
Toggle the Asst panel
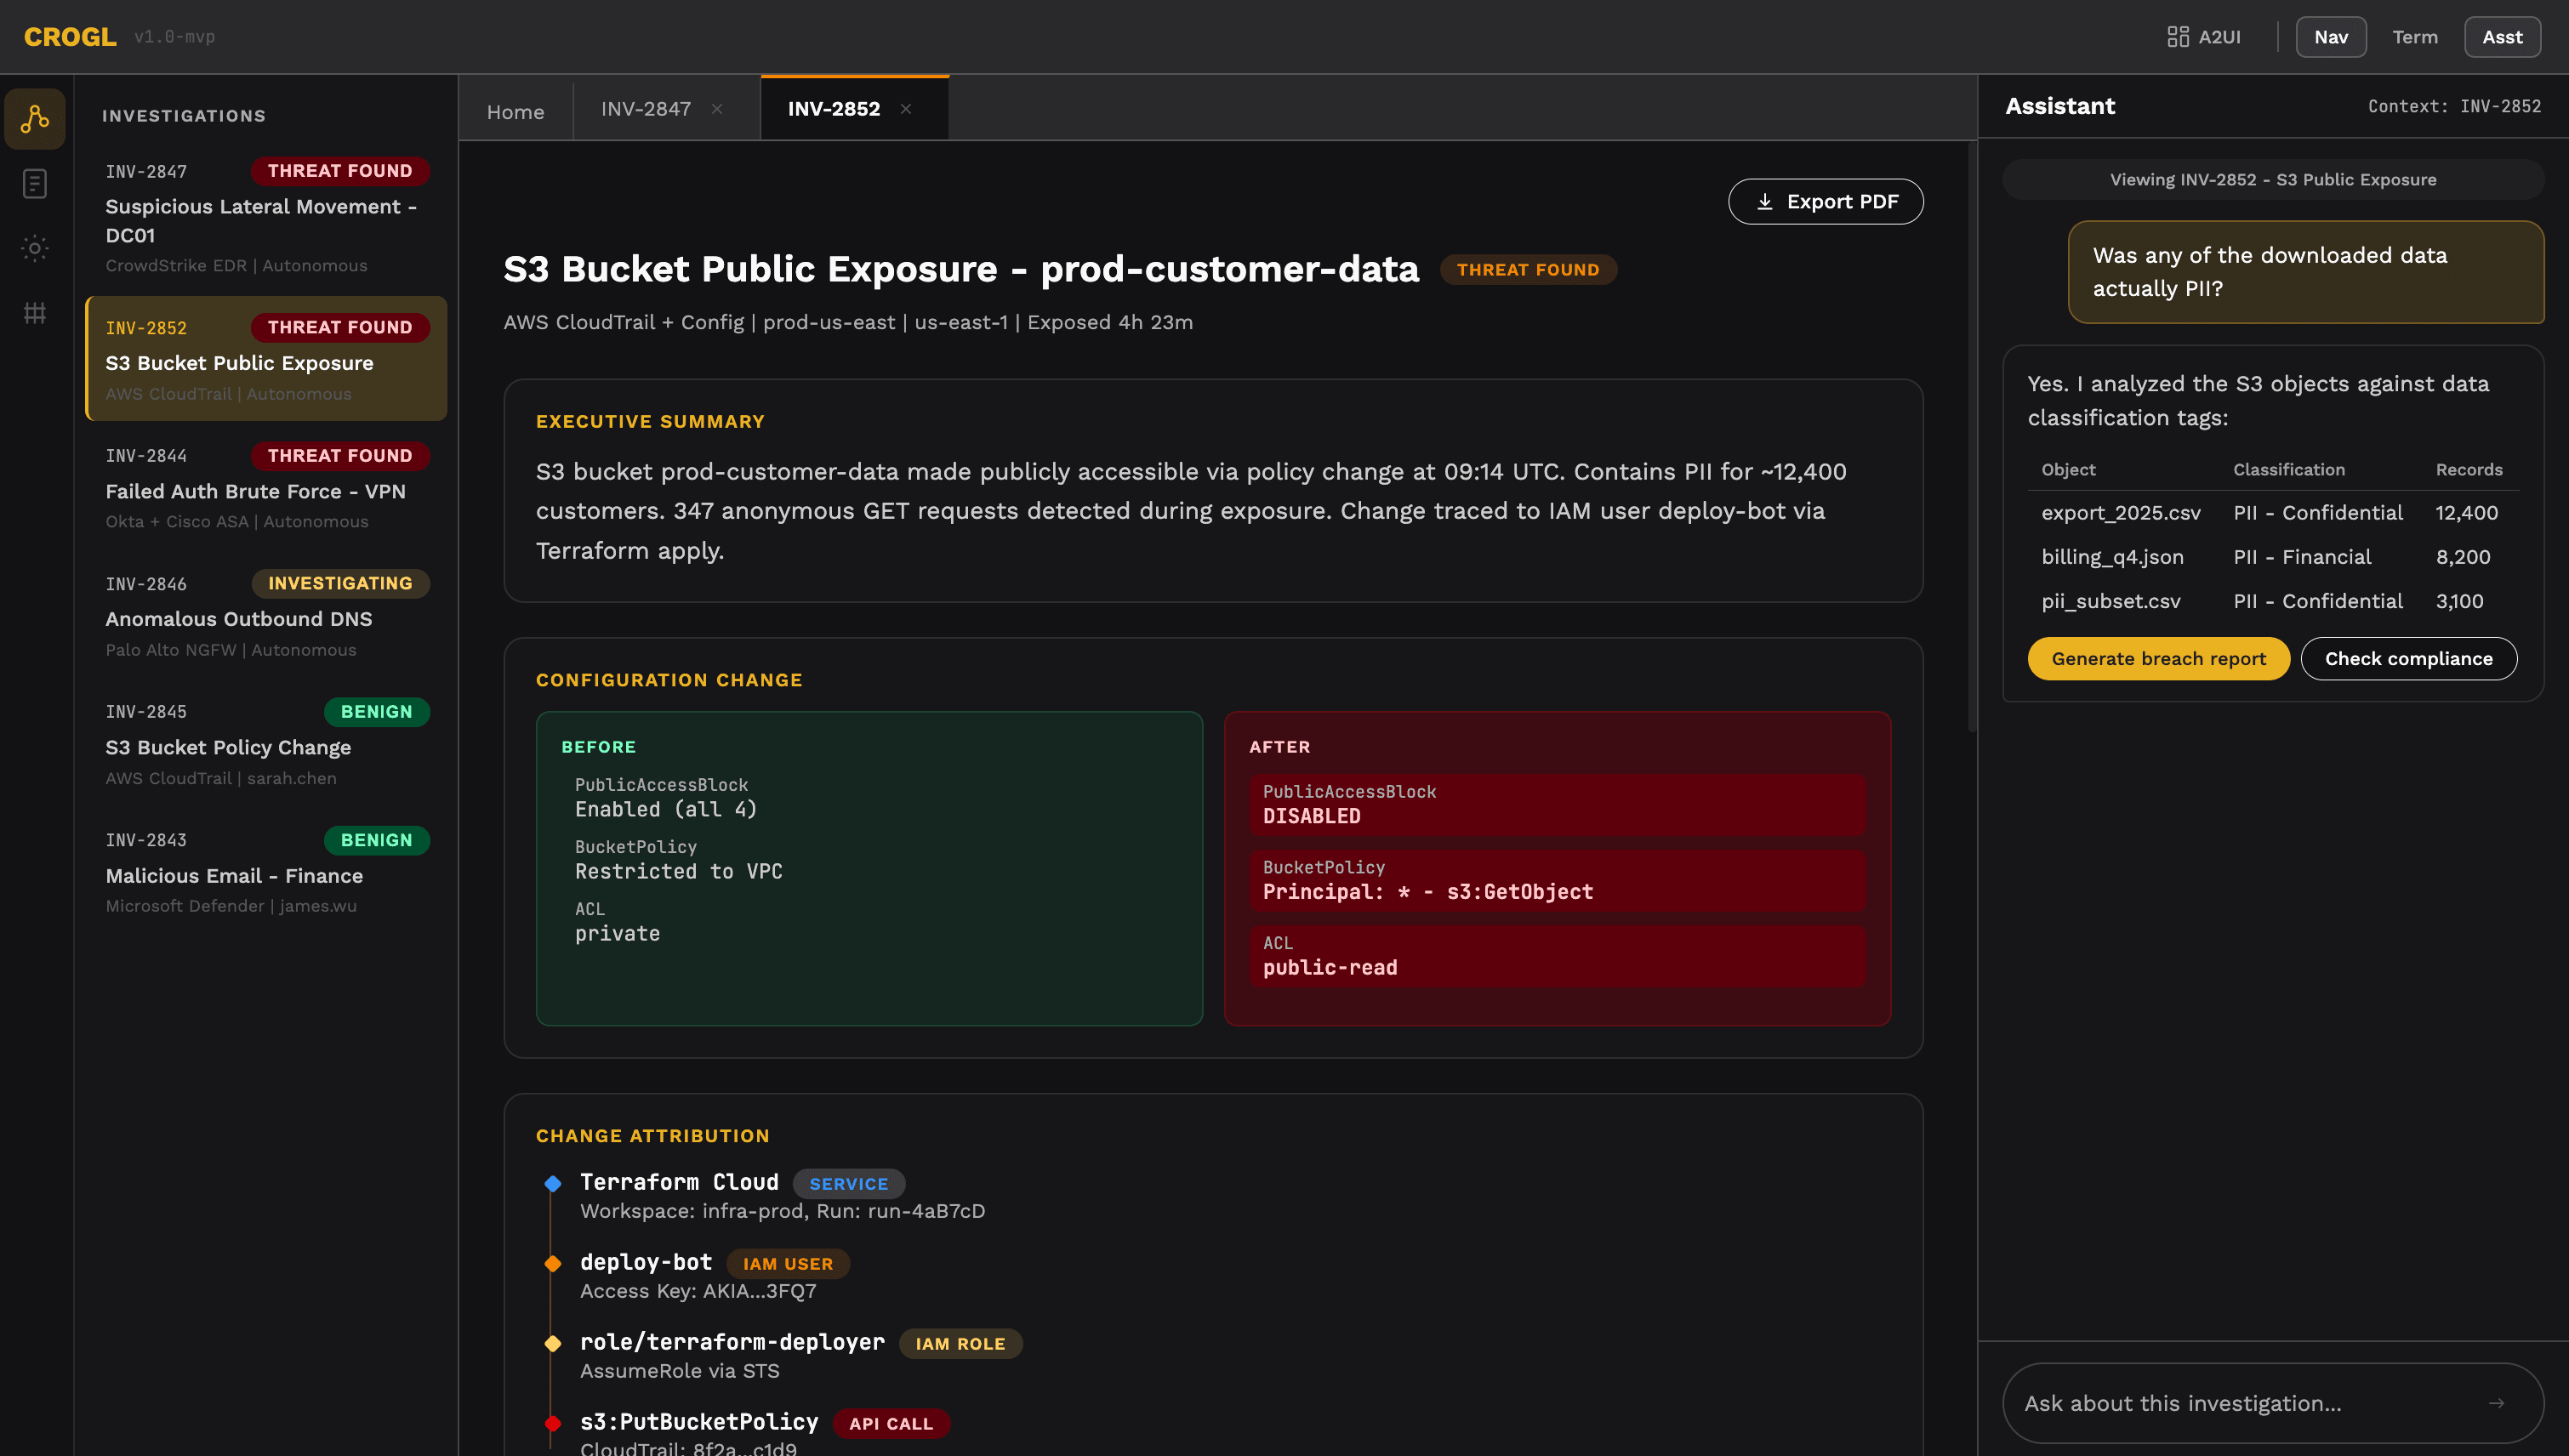2502,36
